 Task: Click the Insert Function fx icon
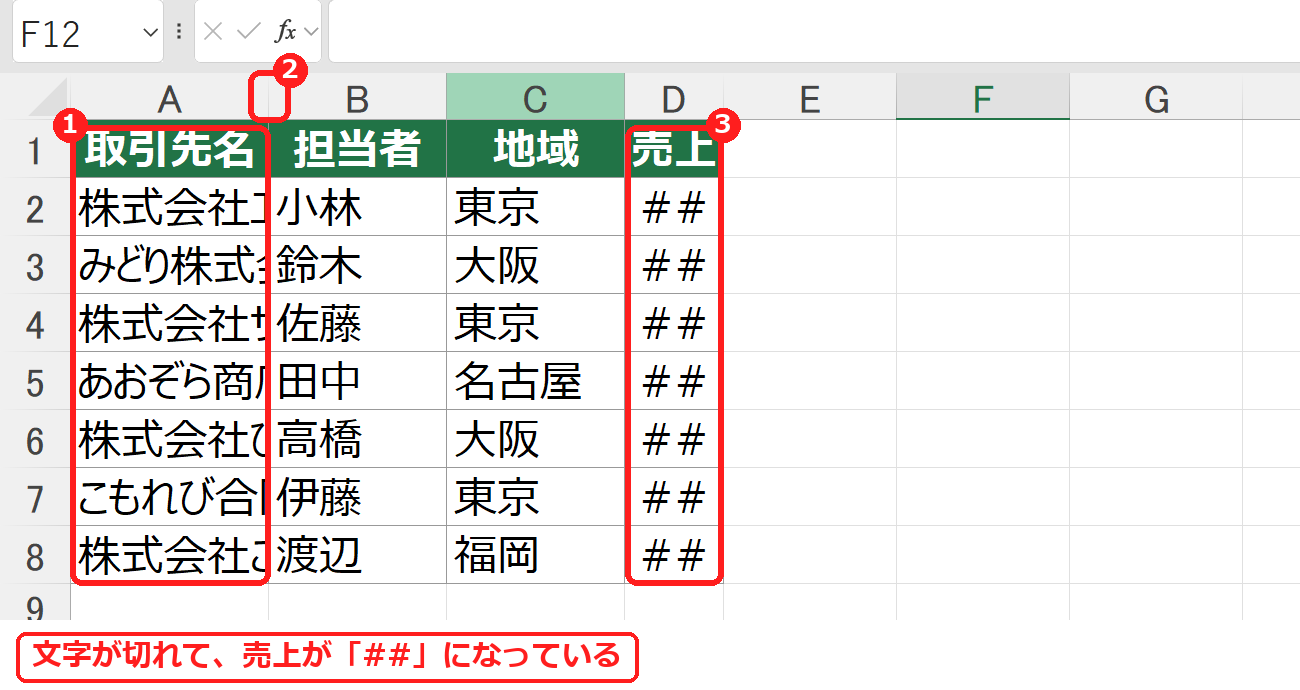286,32
